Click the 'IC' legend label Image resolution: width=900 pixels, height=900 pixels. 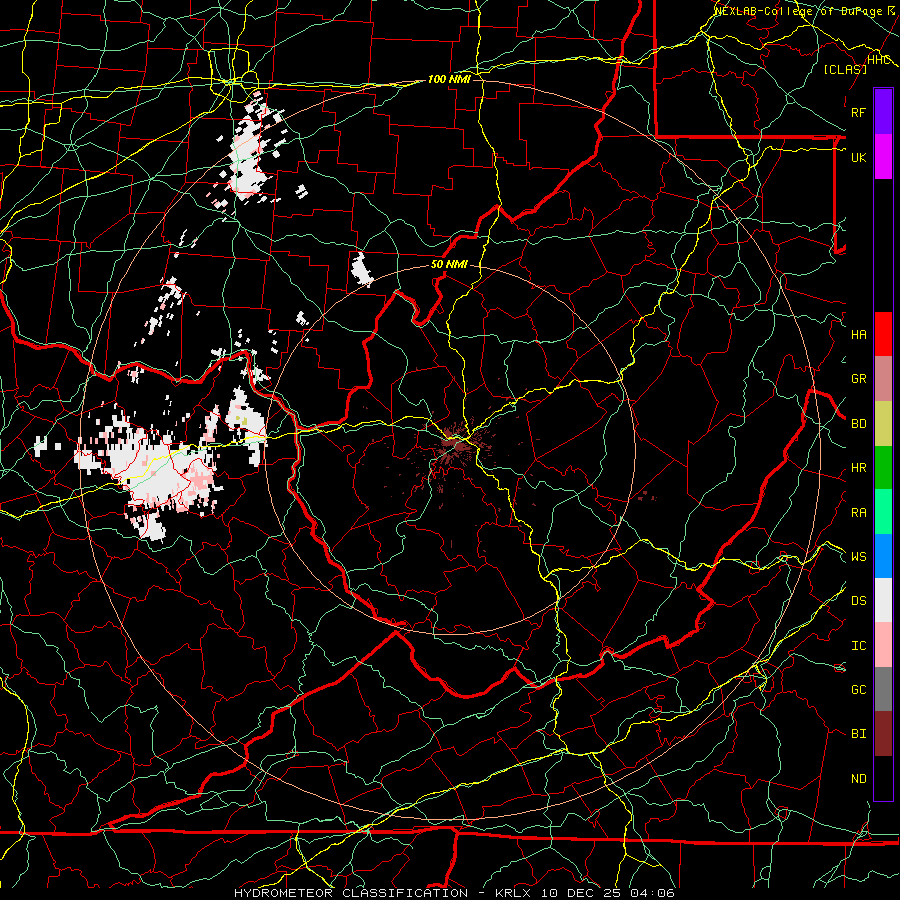point(858,646)
